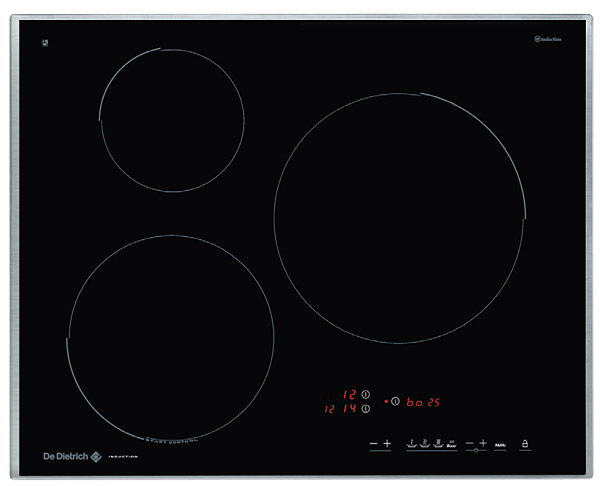The image size is (600, 486).
Task: Touch the bottom-left Start Control zone
Action: 170,338
